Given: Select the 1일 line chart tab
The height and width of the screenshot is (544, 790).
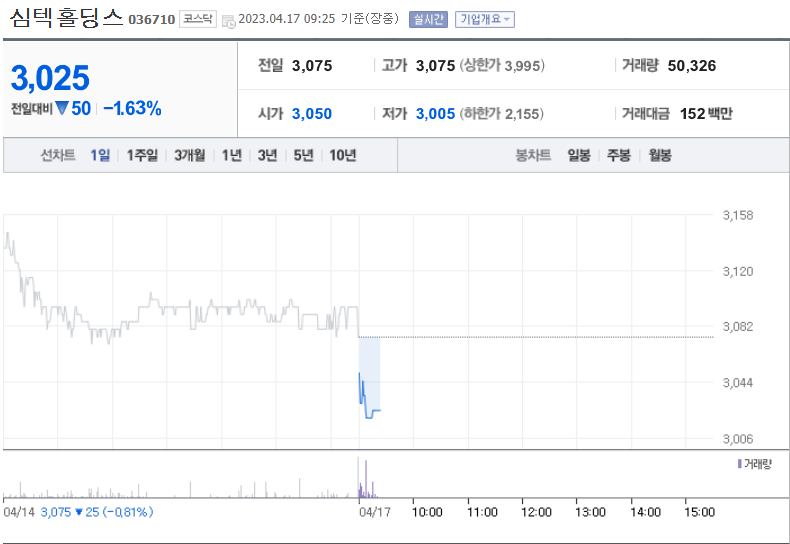Looking at the screenshot, I should (x=100, y=155).
